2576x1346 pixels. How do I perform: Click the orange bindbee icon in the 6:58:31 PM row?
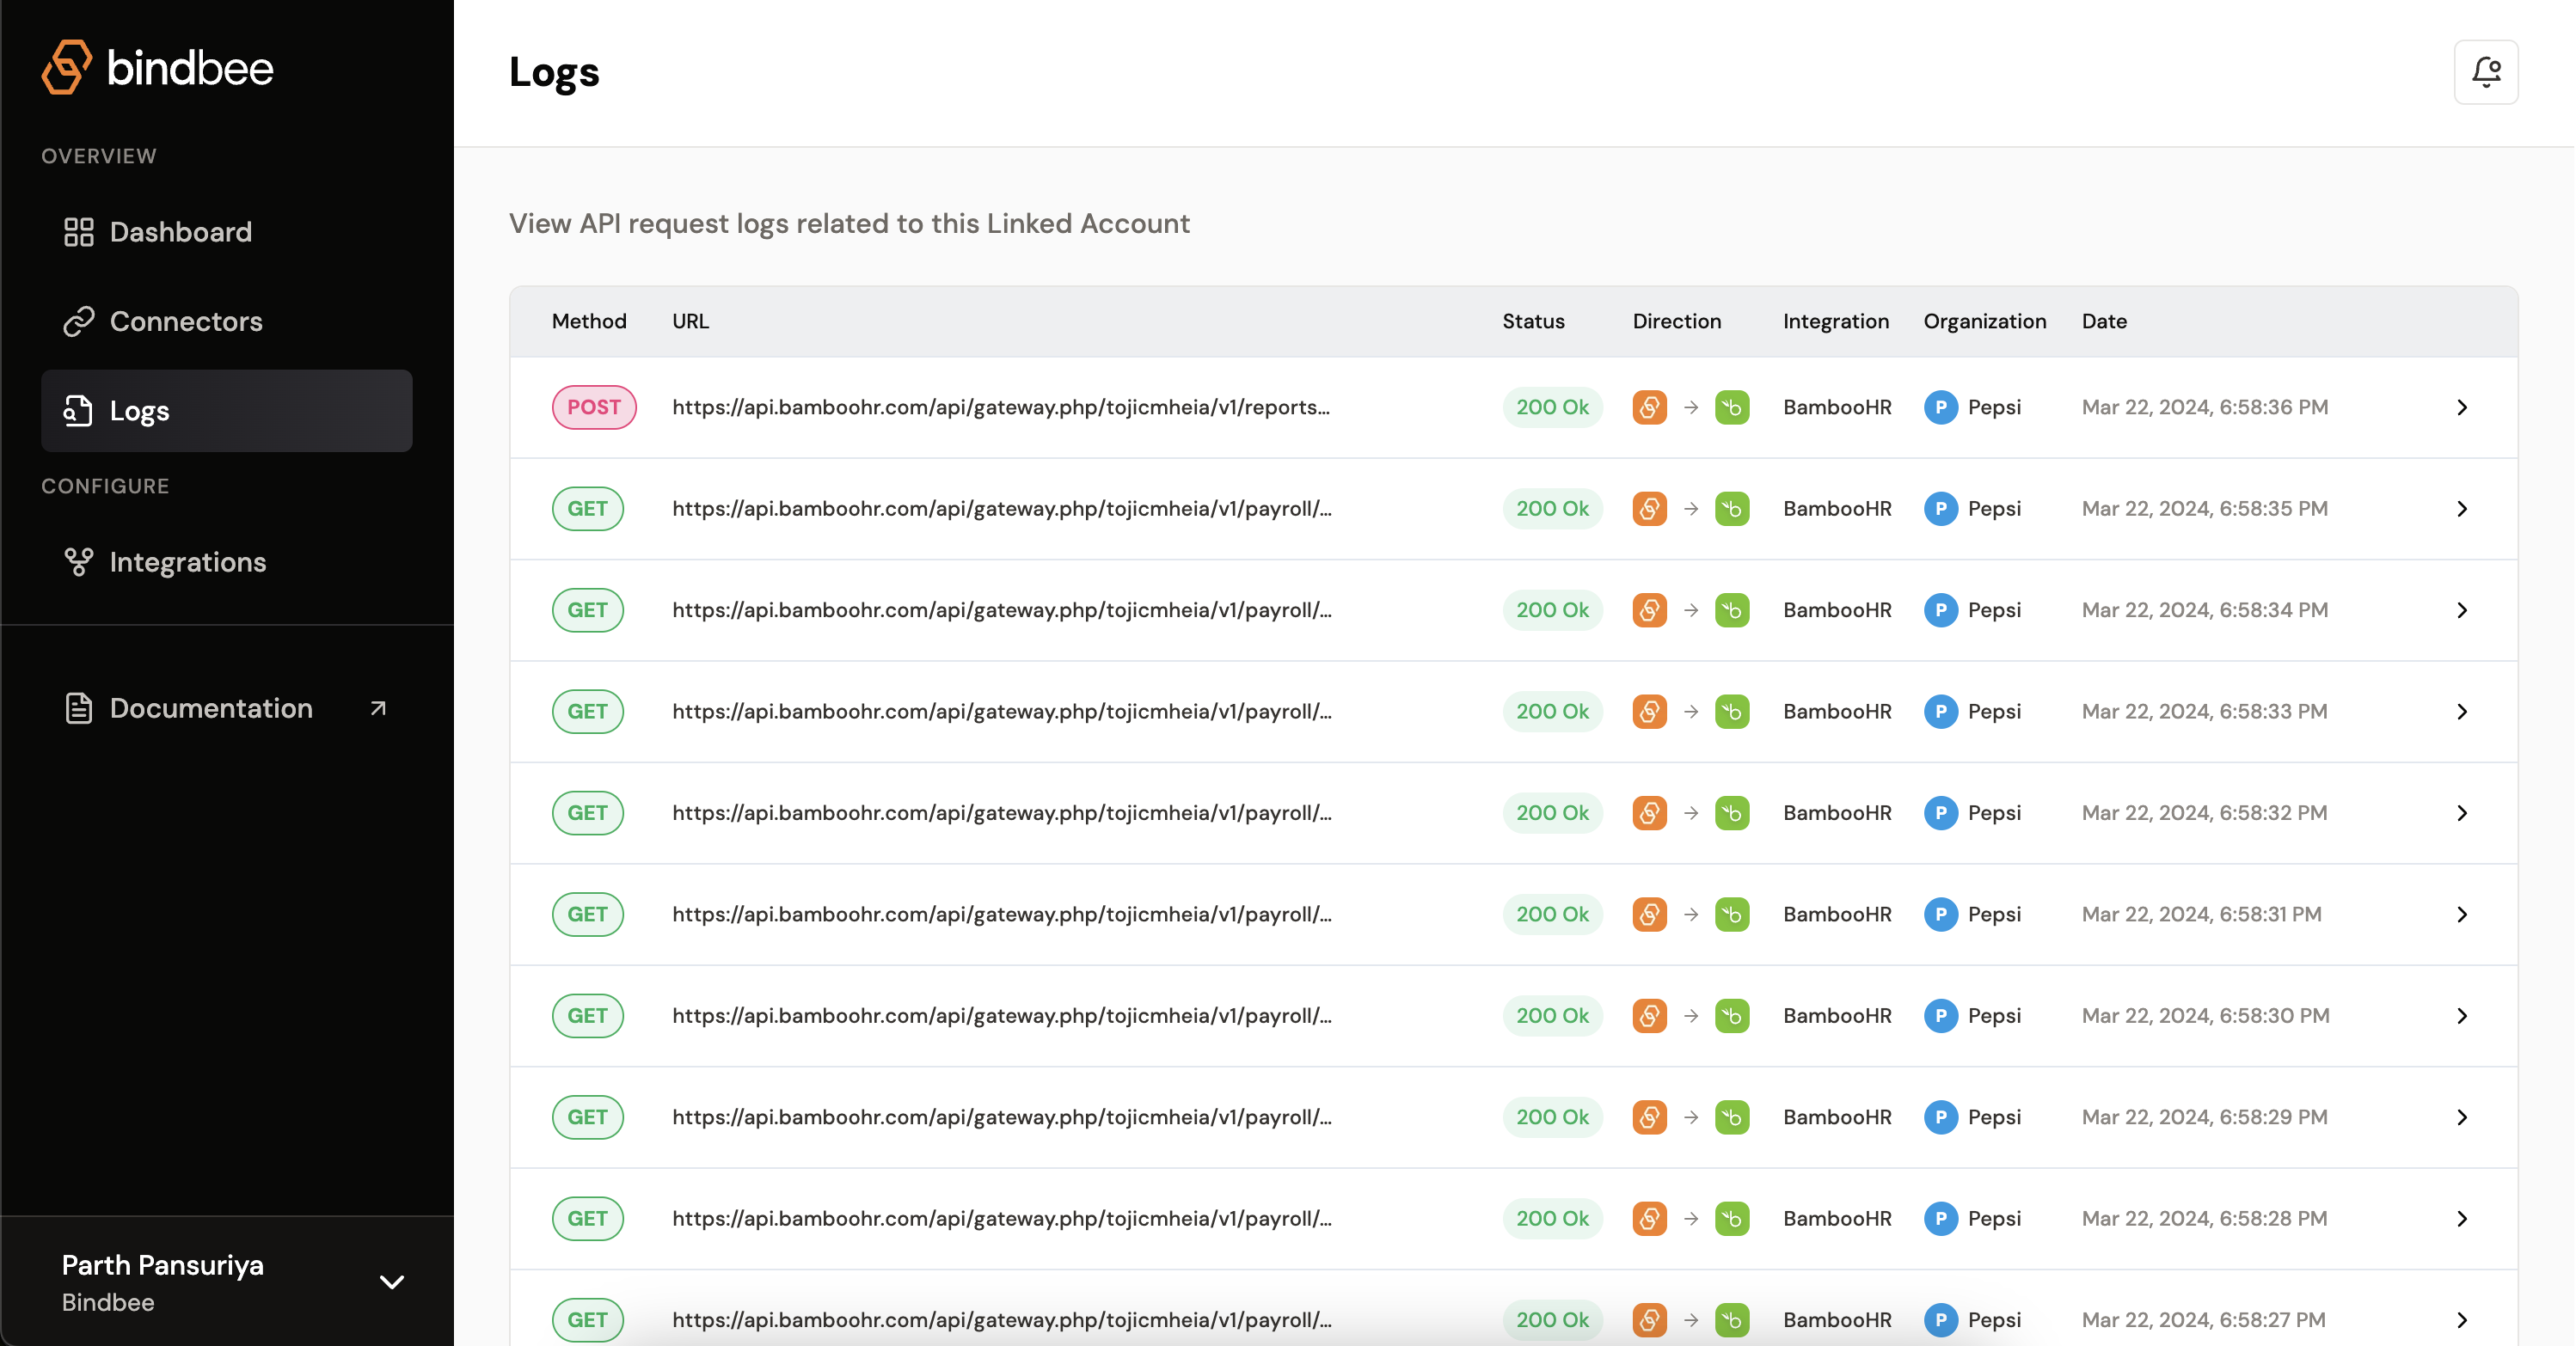(1649, 914)
